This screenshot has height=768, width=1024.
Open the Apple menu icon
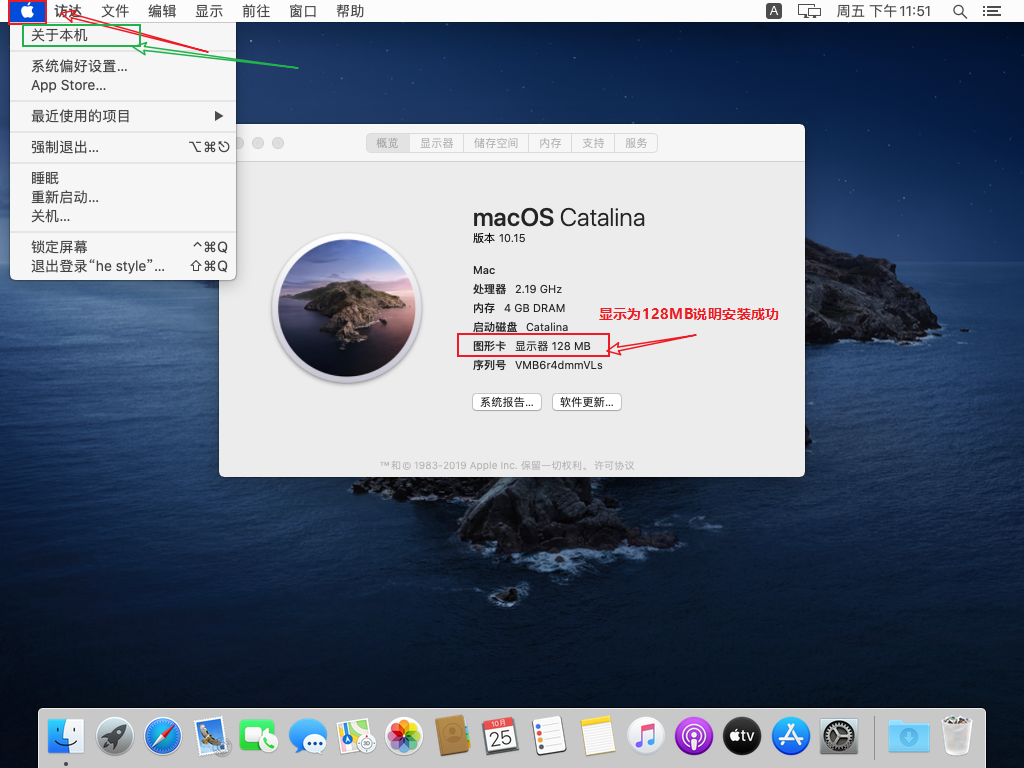click(x=27, y=11)
